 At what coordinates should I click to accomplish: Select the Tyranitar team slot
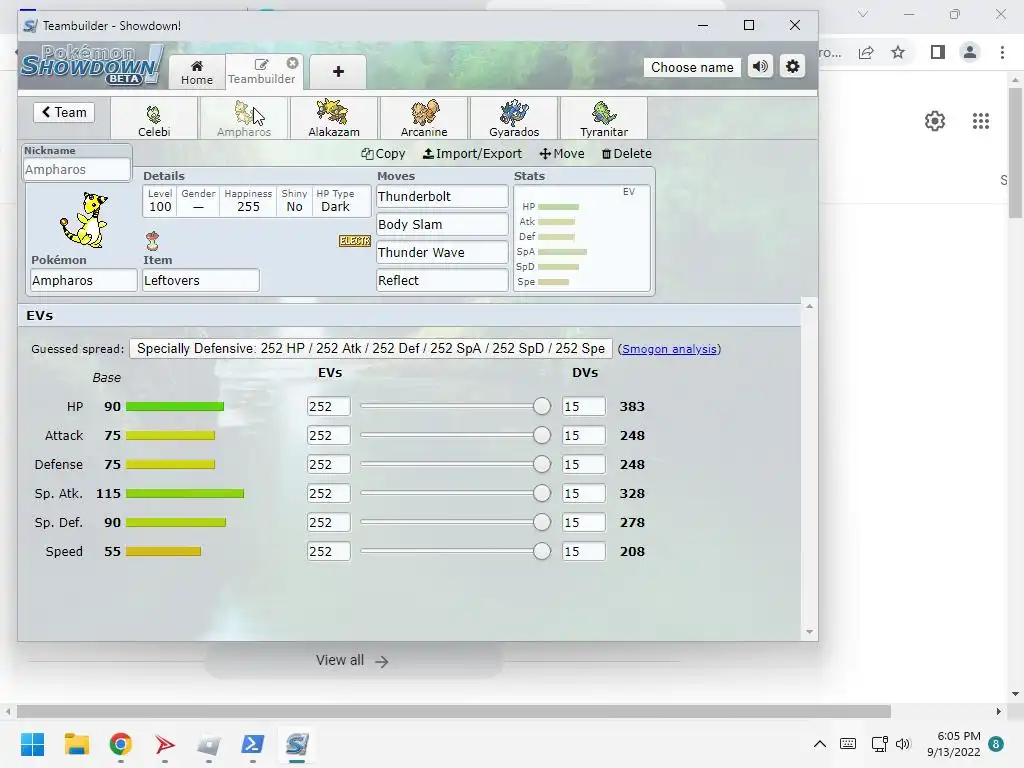click(604, 118)
